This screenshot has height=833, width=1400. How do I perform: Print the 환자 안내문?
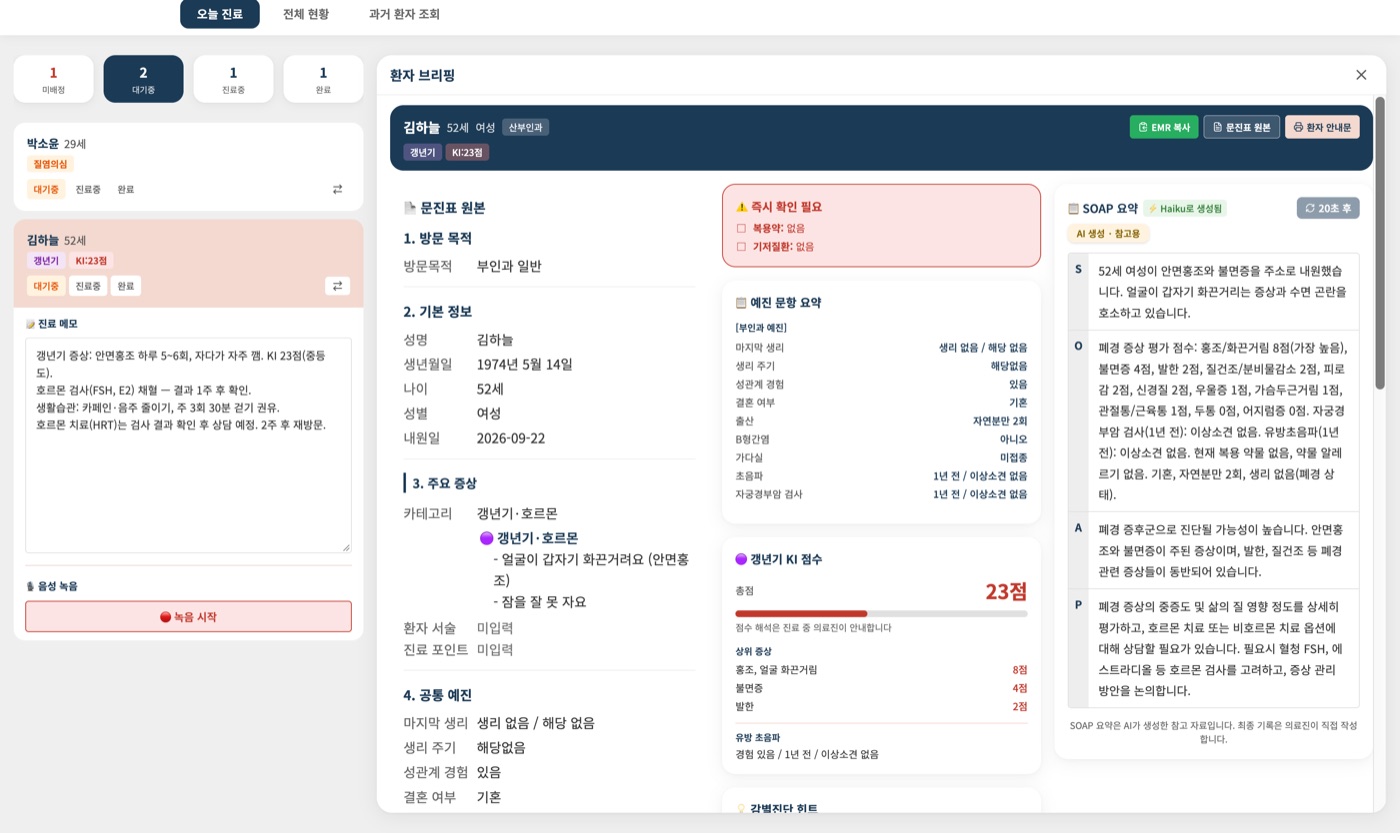click(x=1322, y=127)
